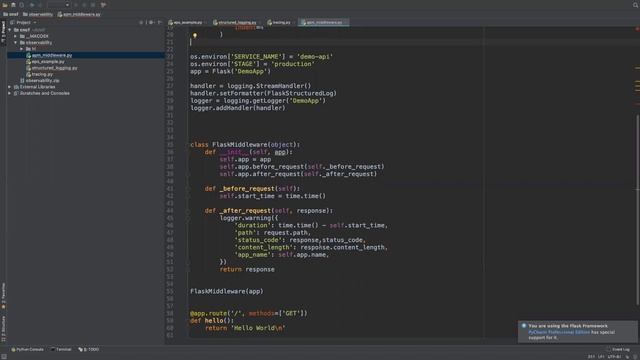This screenshot has height=360, width=640.
Task: Click the cursor position indicator in status bar
Action: [591, 357]
